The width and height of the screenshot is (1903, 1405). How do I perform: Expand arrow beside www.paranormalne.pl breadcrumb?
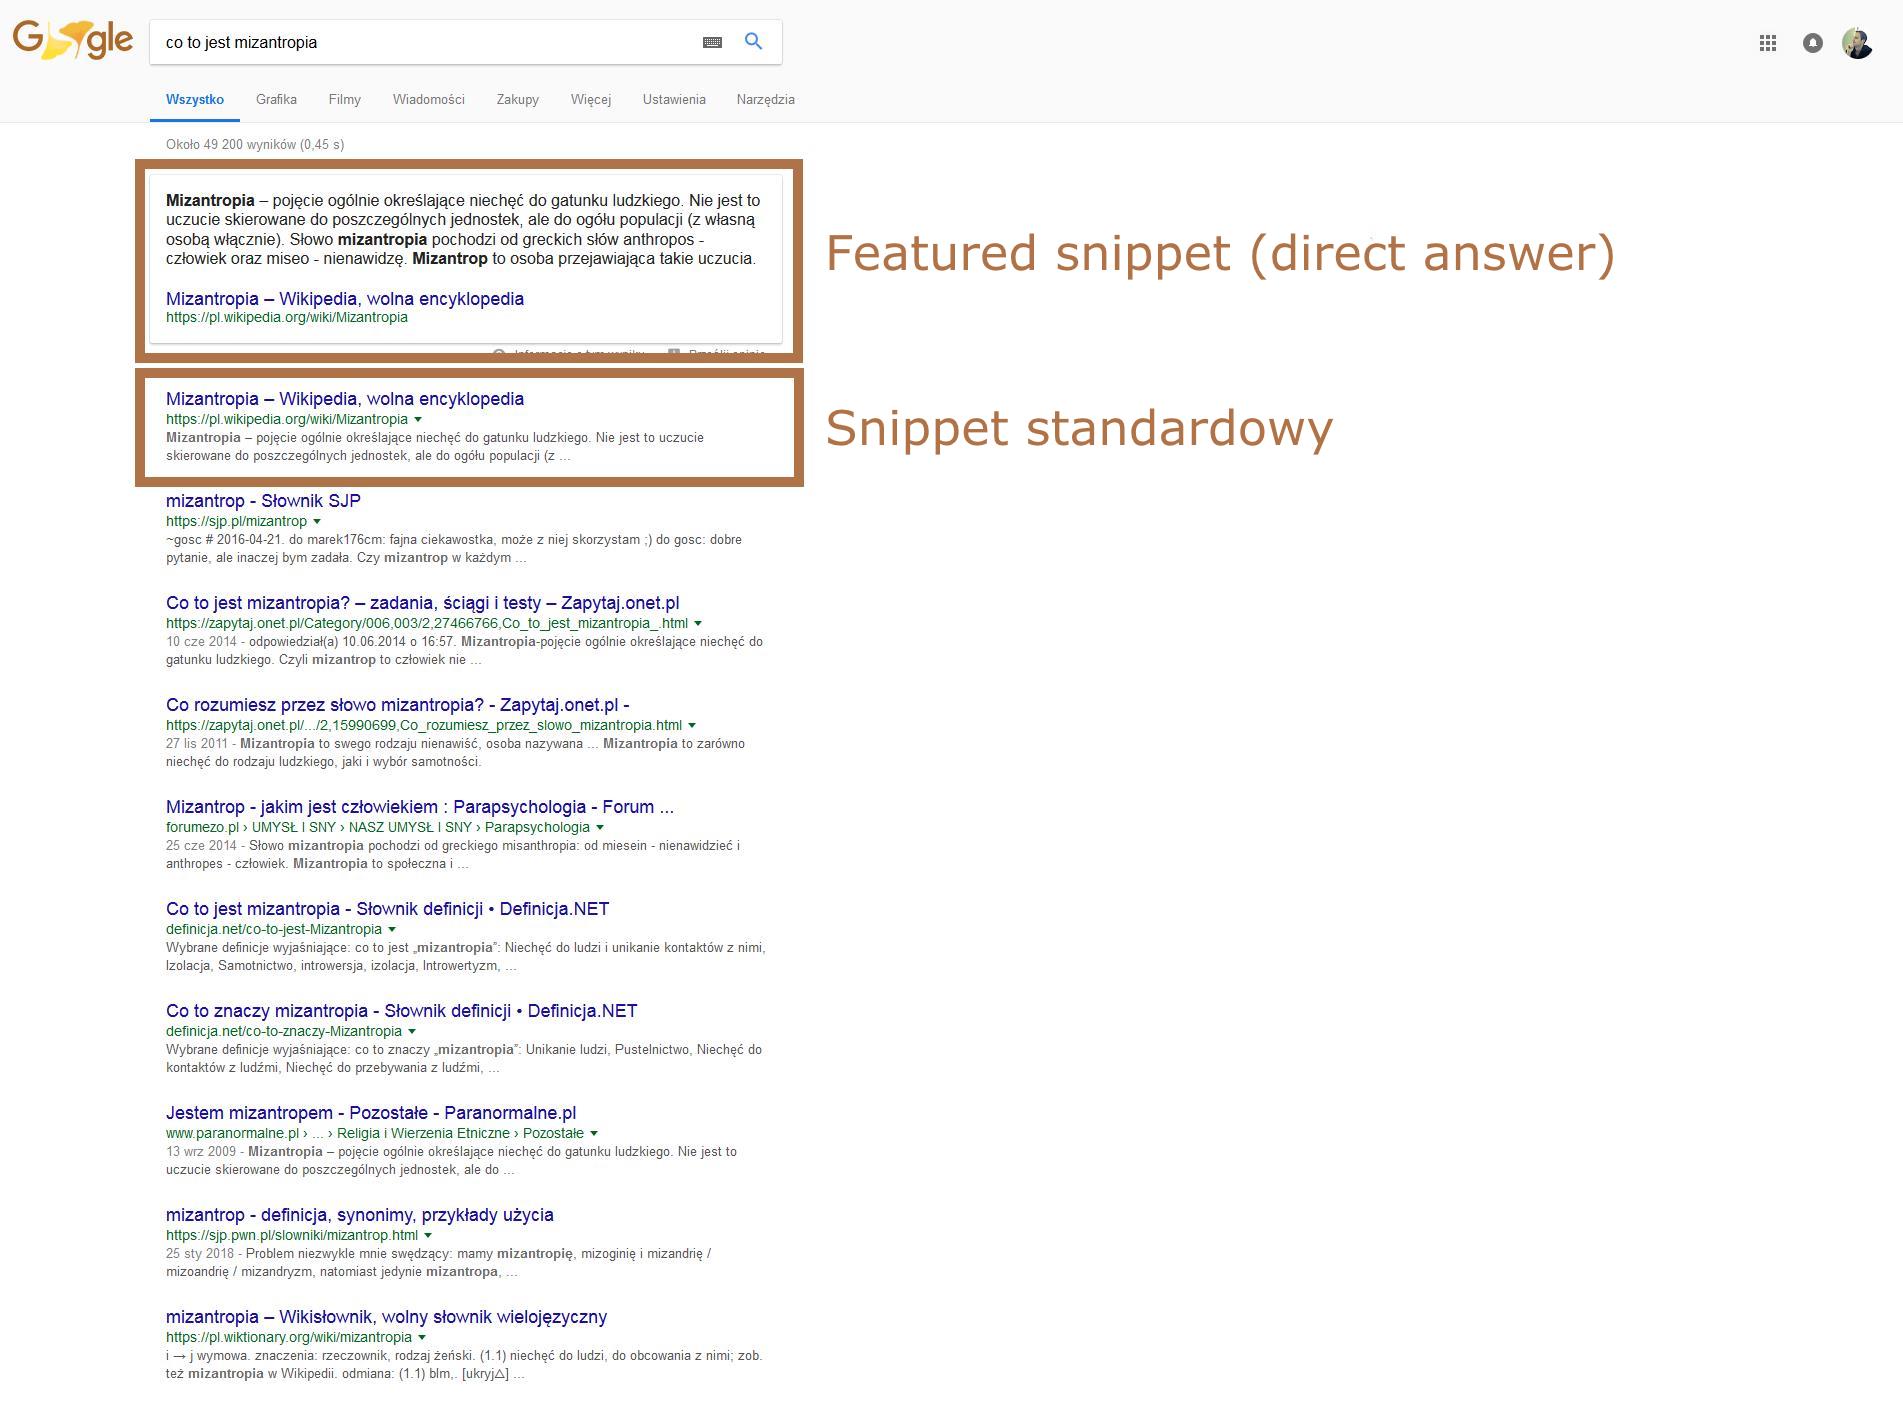(x=594, y=1134)
